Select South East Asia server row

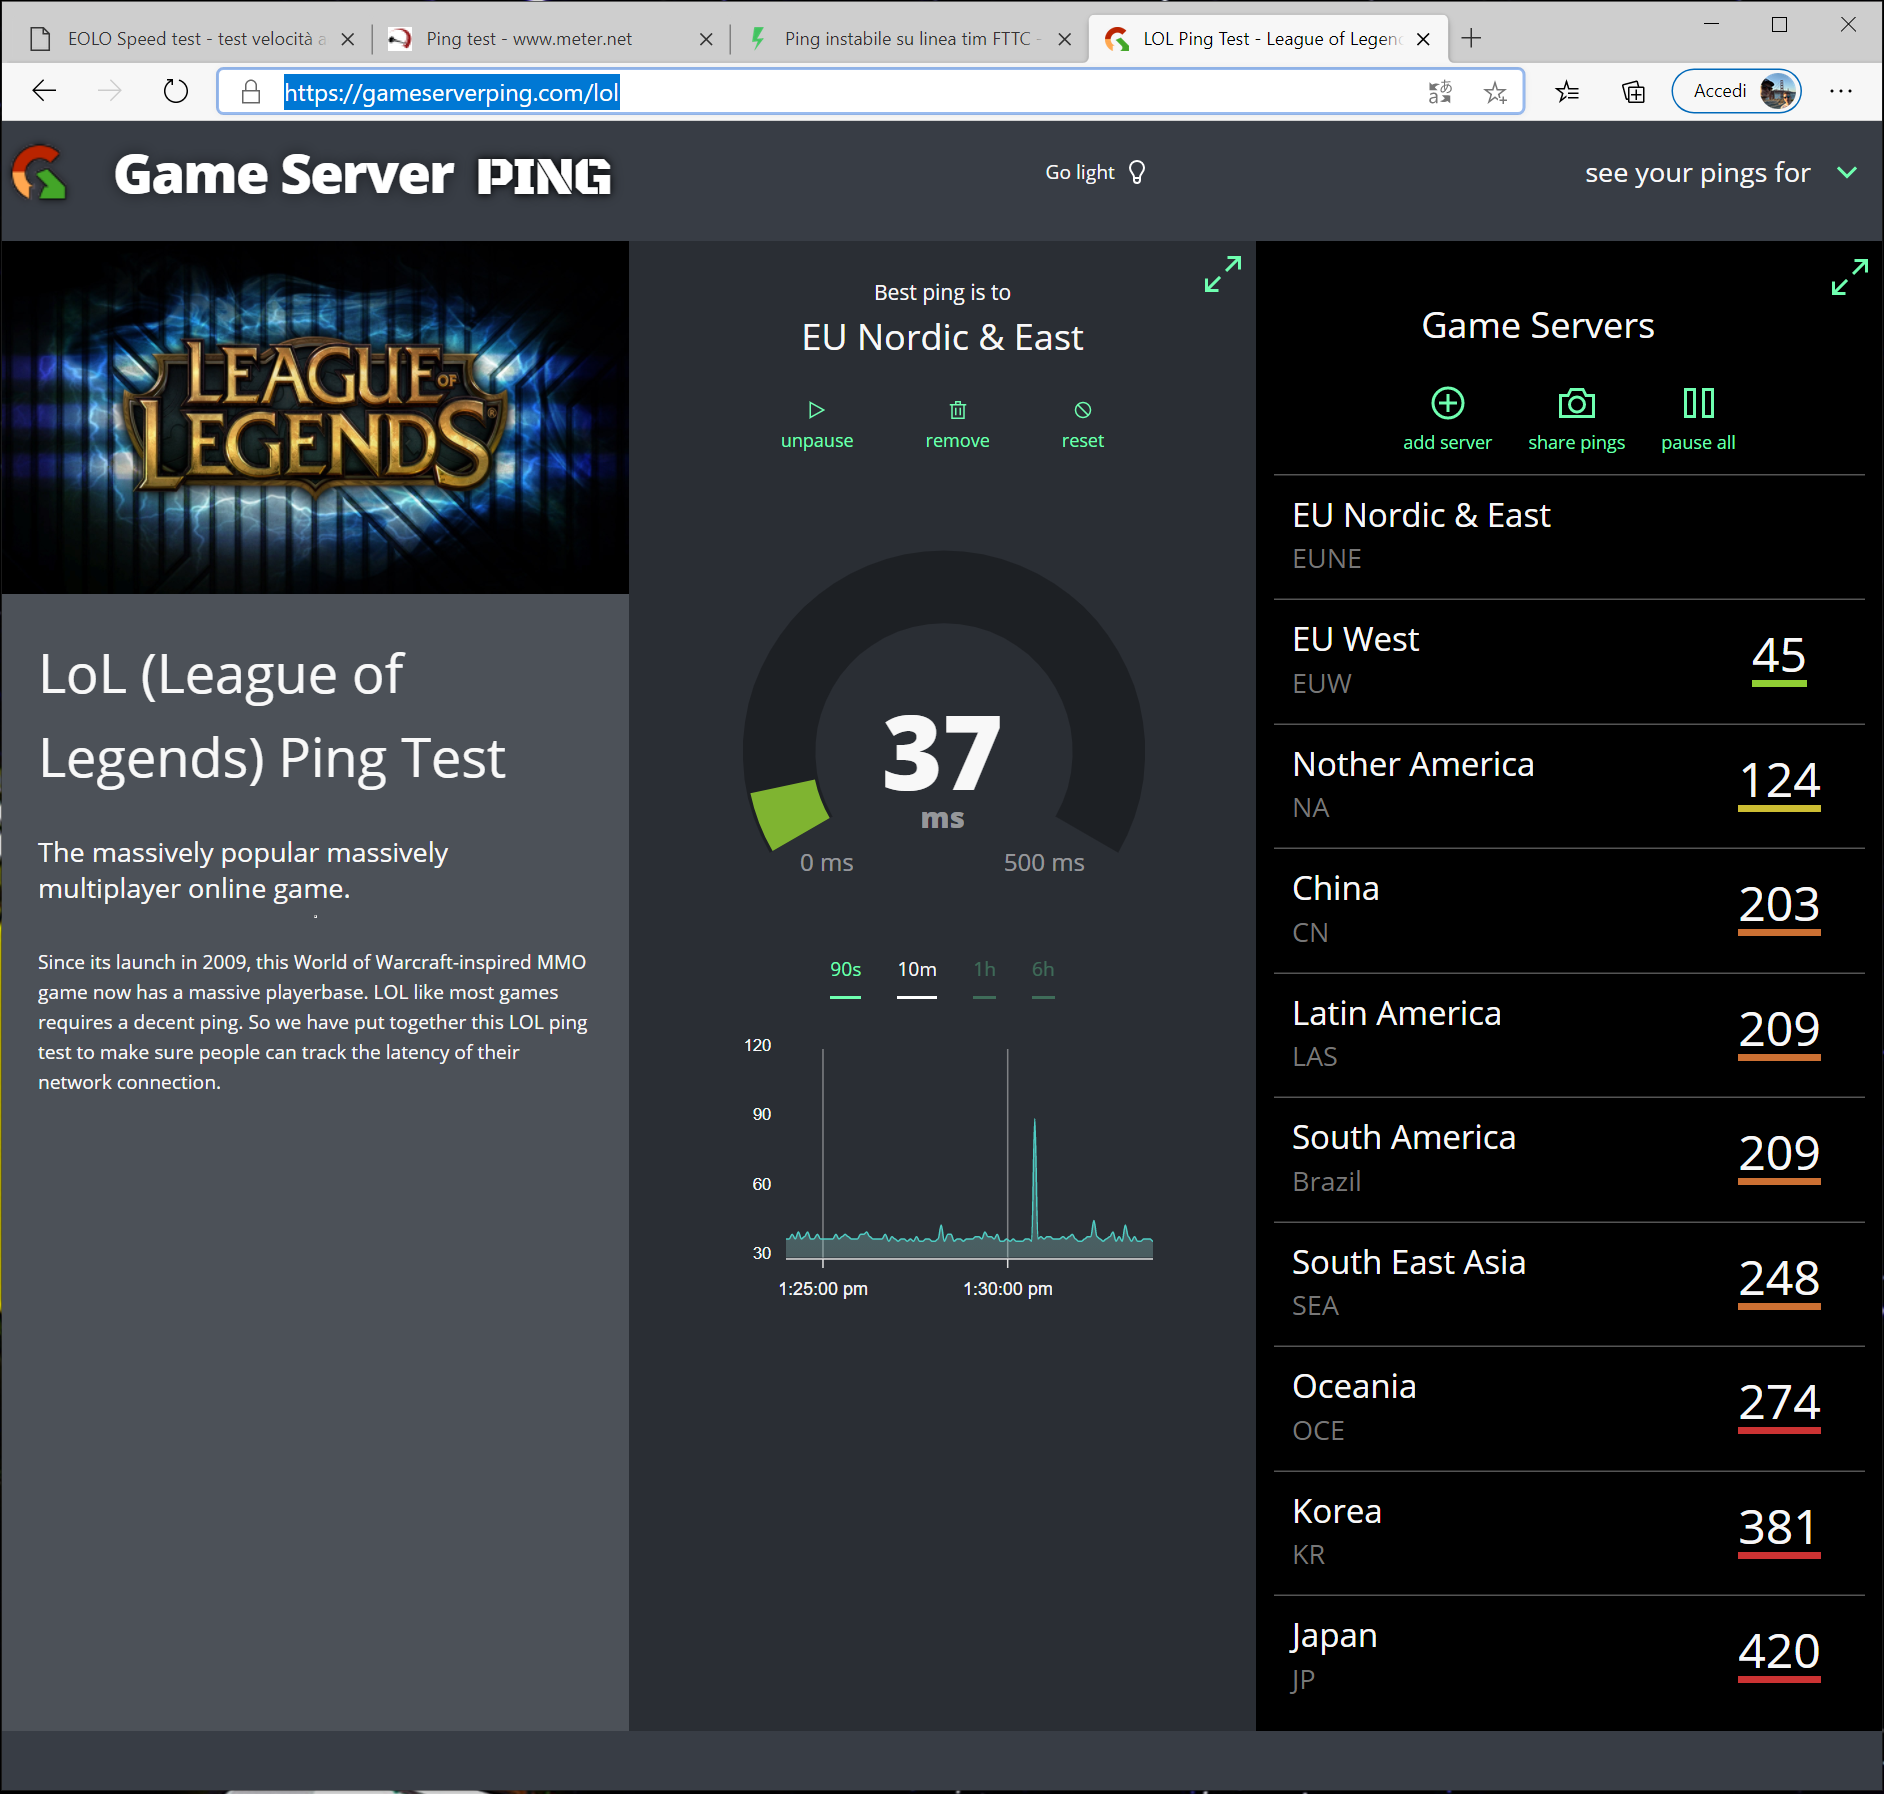(x=1569, y=1284)
